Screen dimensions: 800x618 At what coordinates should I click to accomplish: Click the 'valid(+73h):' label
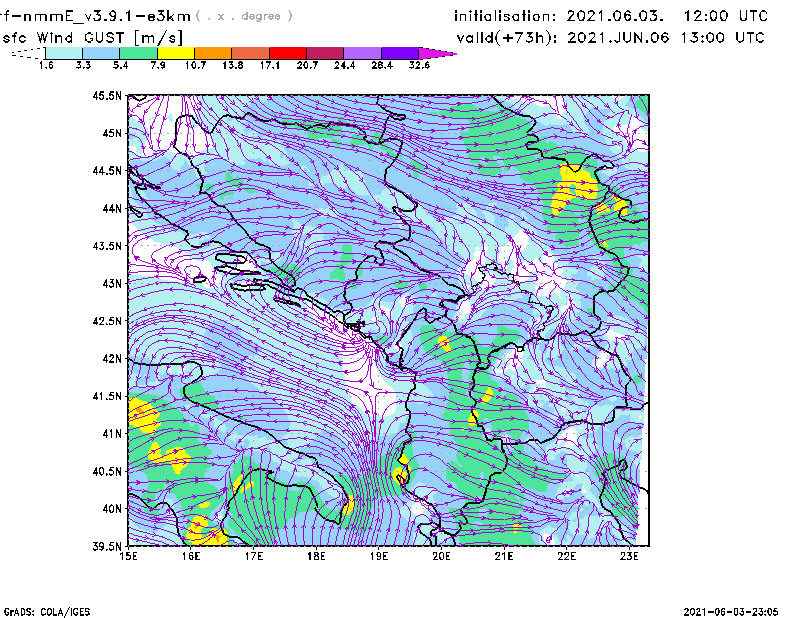(x=507, y=38)
